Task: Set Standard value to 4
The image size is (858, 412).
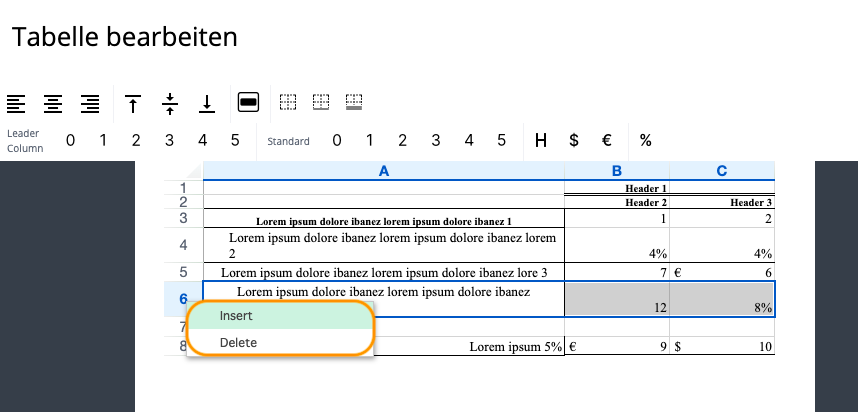Action: point(469,141)
